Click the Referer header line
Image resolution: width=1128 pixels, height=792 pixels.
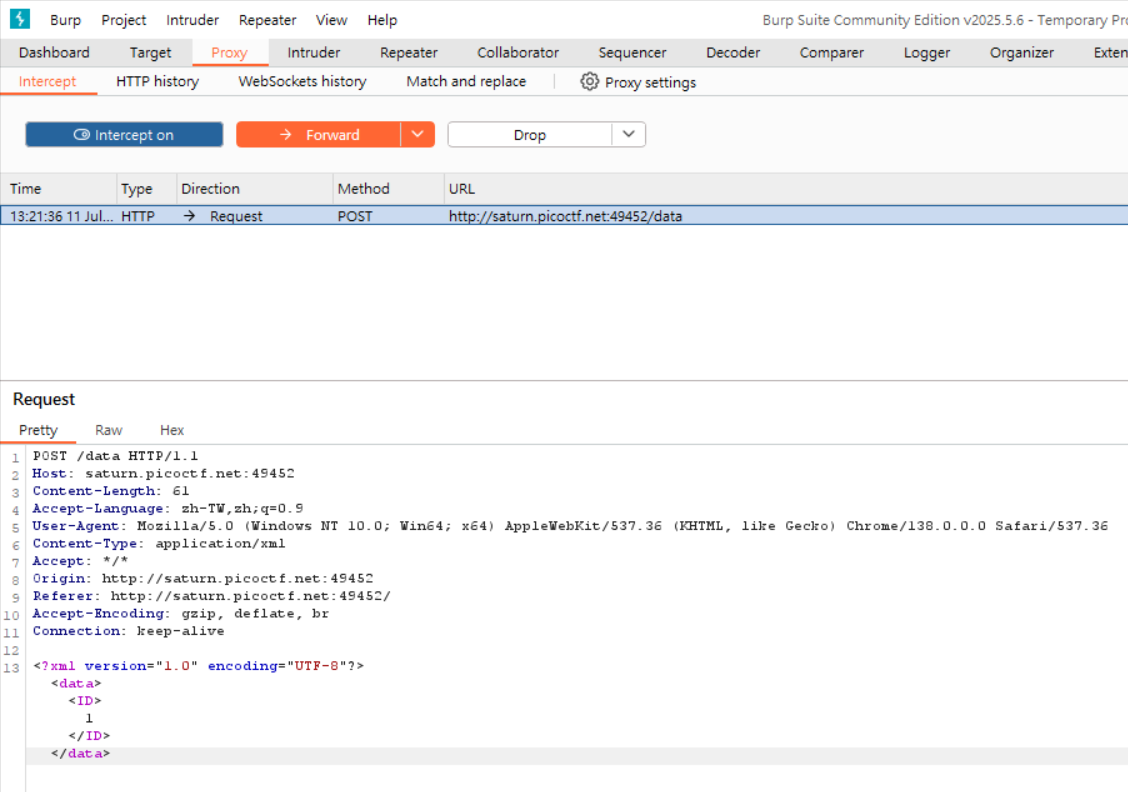click(x=212, y=596)
